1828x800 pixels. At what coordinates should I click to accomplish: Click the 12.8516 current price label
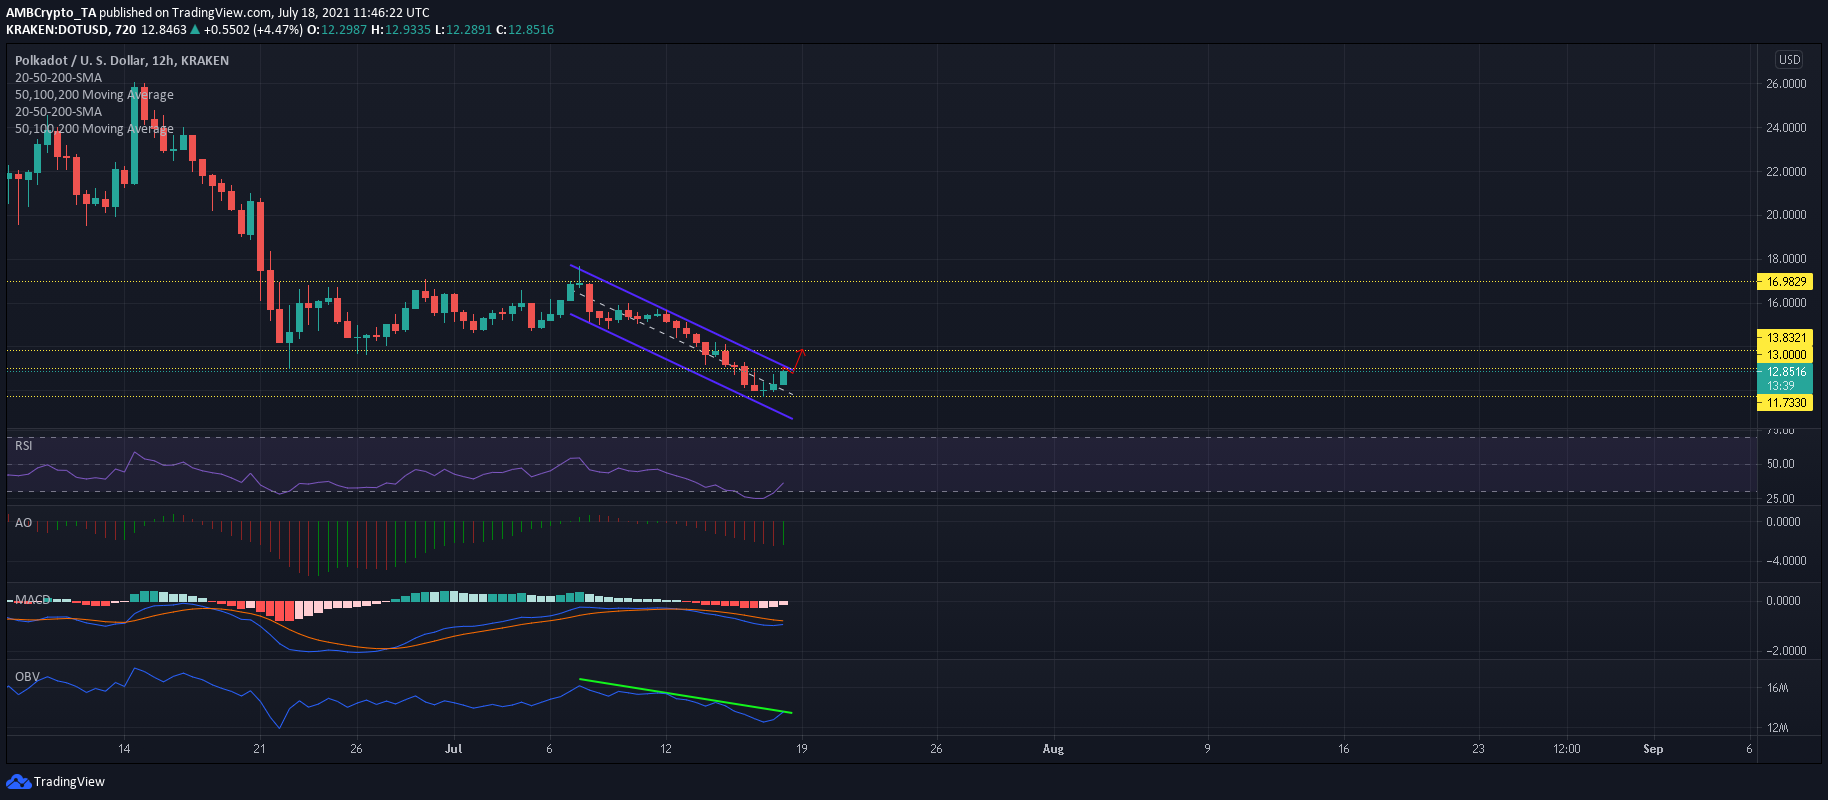pos(1785,372)
